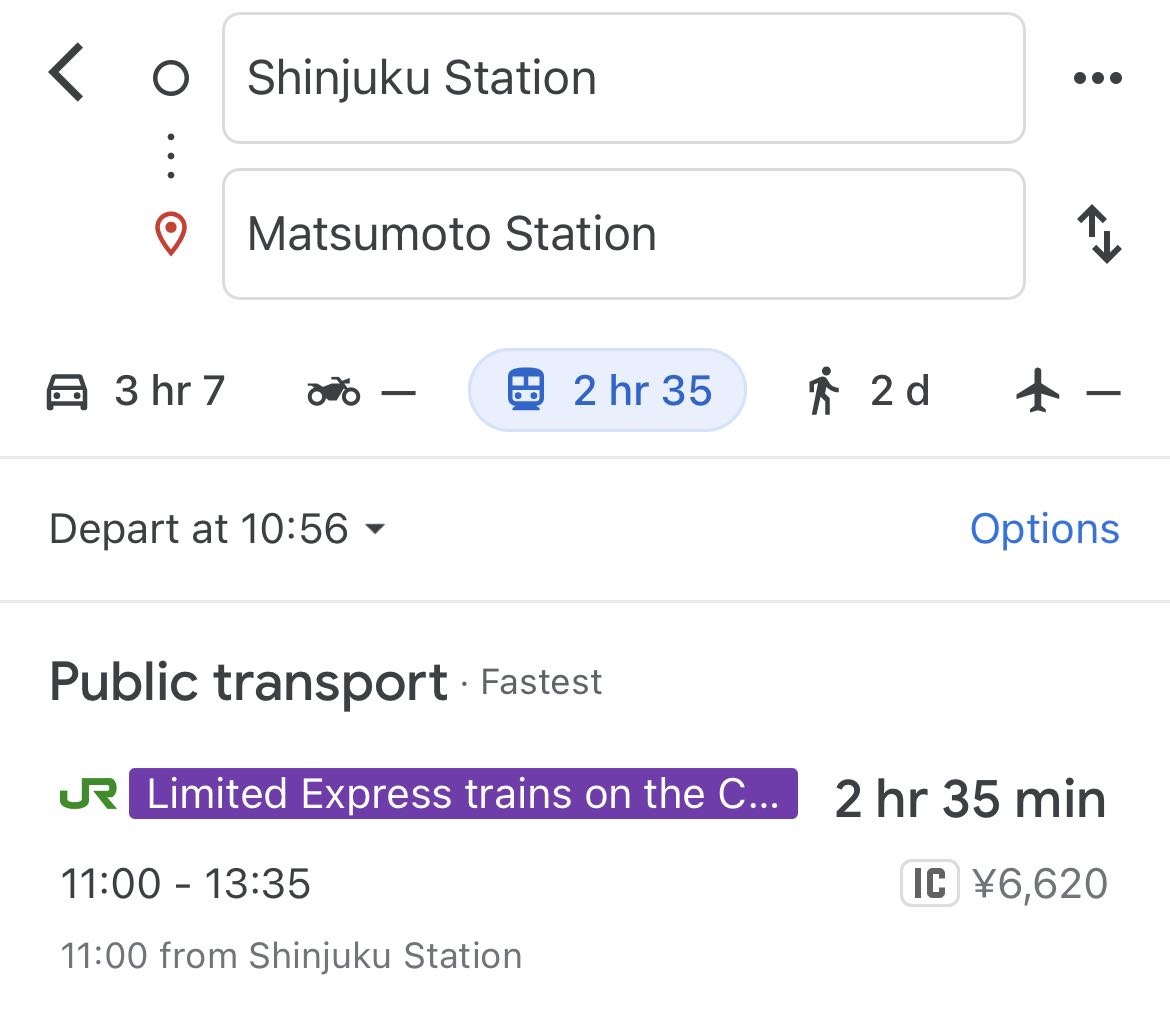The image size is (1170, 1009).
Task: Select driving mode with the car icon
Action: (135, 391)
